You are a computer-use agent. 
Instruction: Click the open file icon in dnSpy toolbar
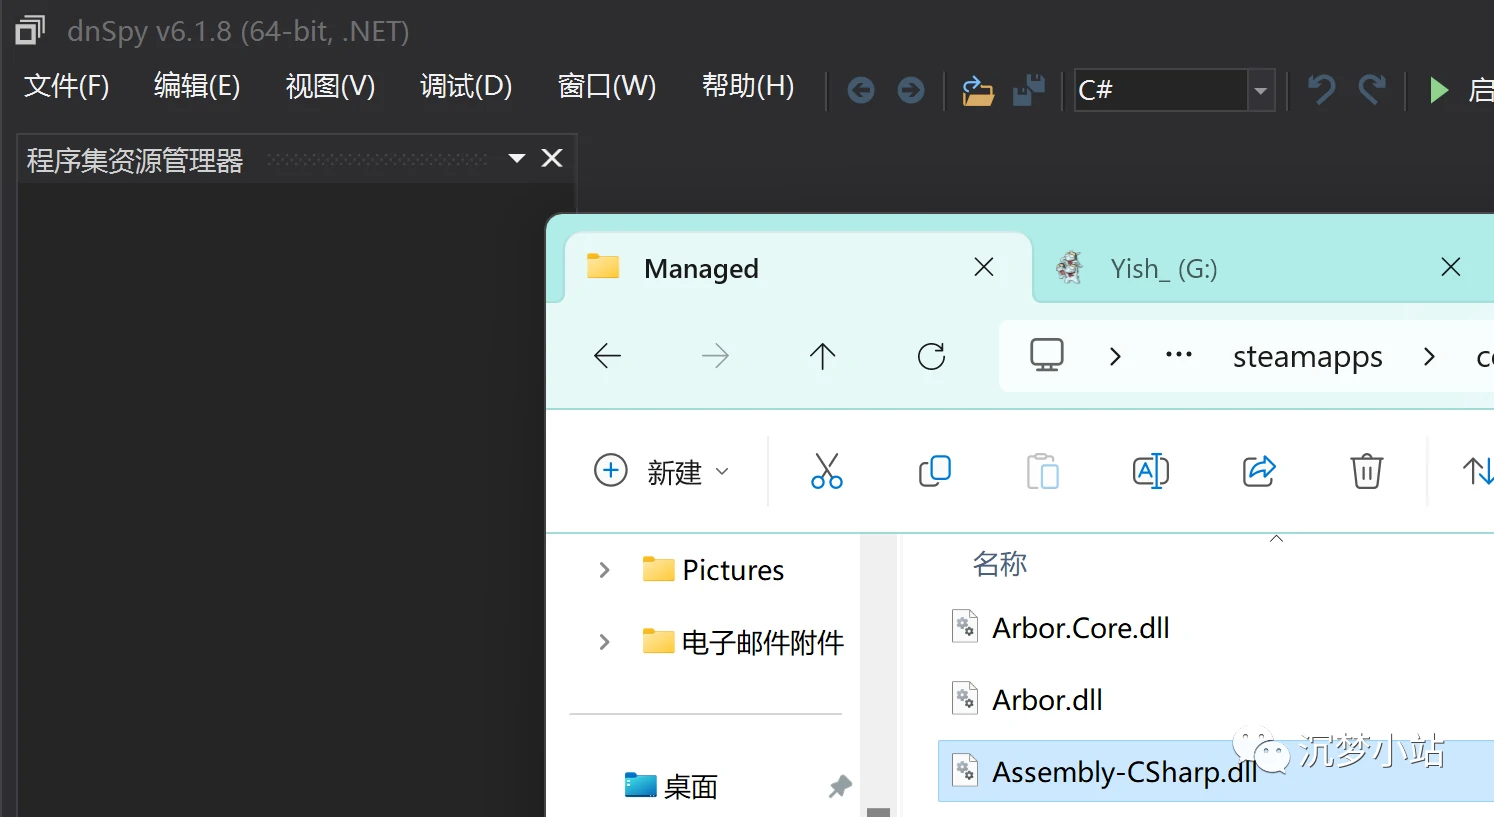coord(977,90)
